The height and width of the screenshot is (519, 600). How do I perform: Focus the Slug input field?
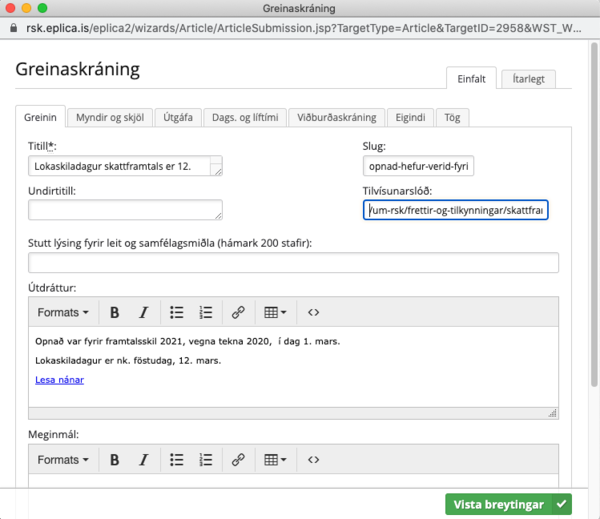pyautogui.click(x=455, y=166)
